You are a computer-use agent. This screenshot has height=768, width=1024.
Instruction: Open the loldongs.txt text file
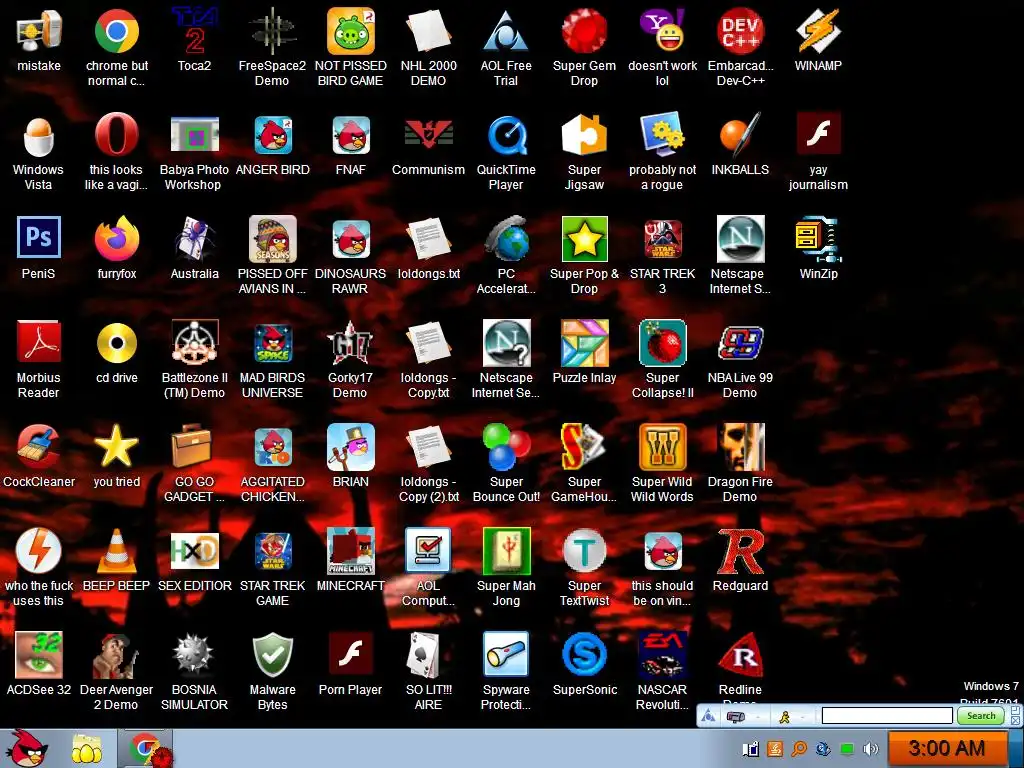click(428, 239)
